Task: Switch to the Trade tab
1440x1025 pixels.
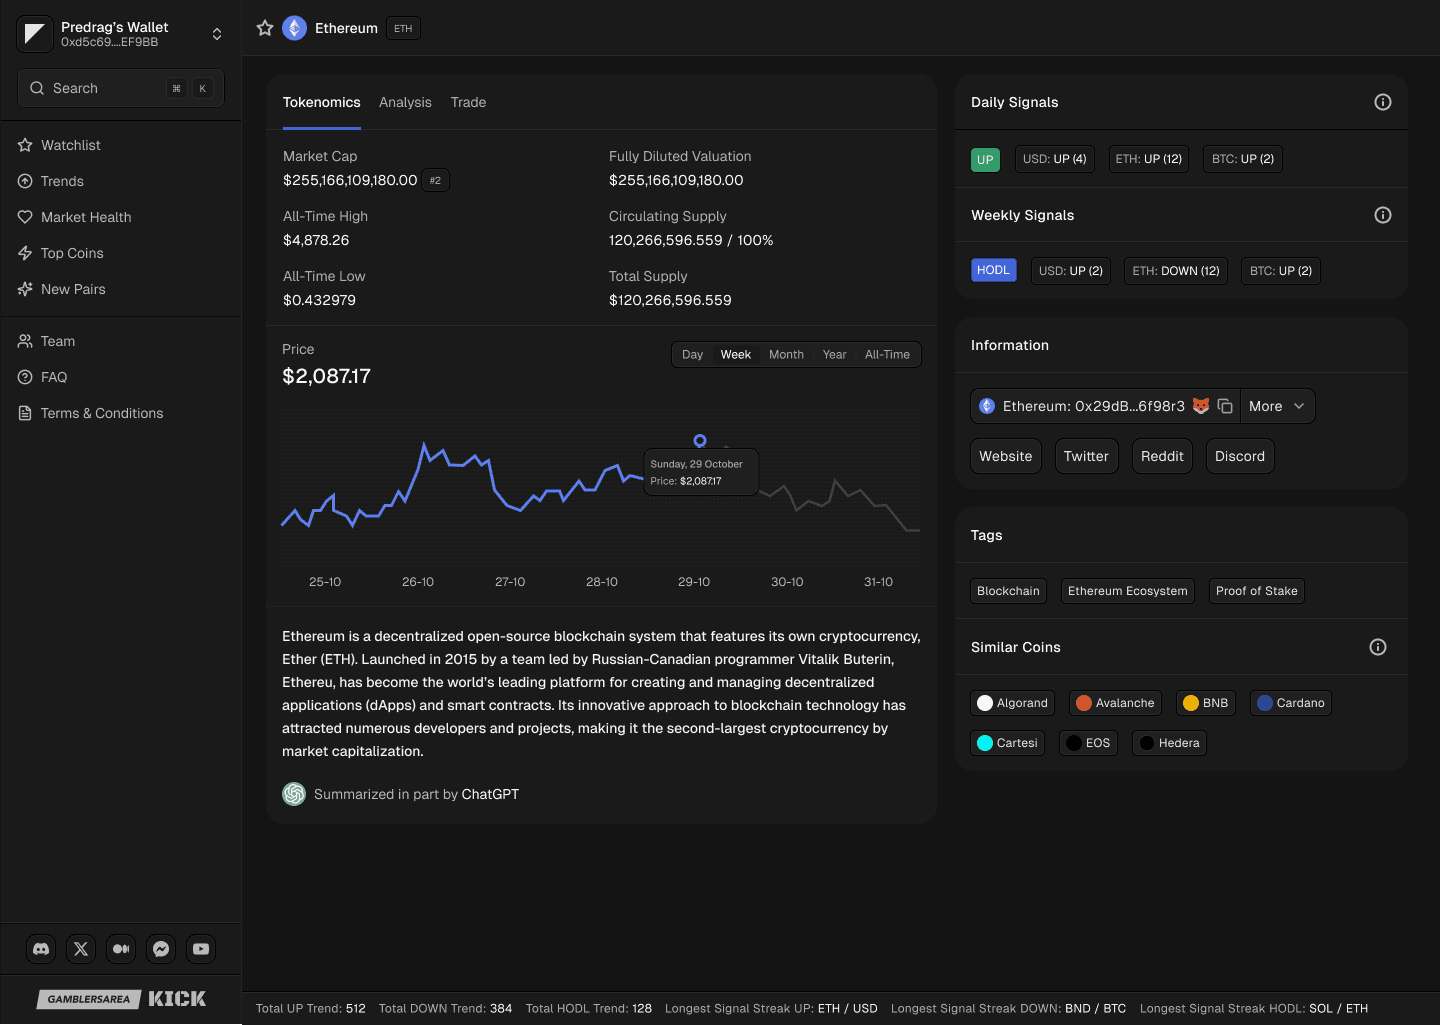Action: coord(468,102)
